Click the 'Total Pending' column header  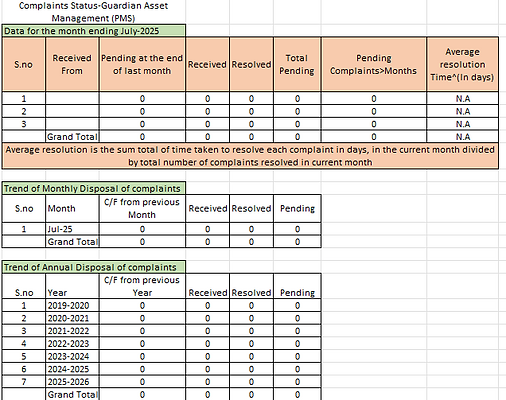[x=297, y=64]
